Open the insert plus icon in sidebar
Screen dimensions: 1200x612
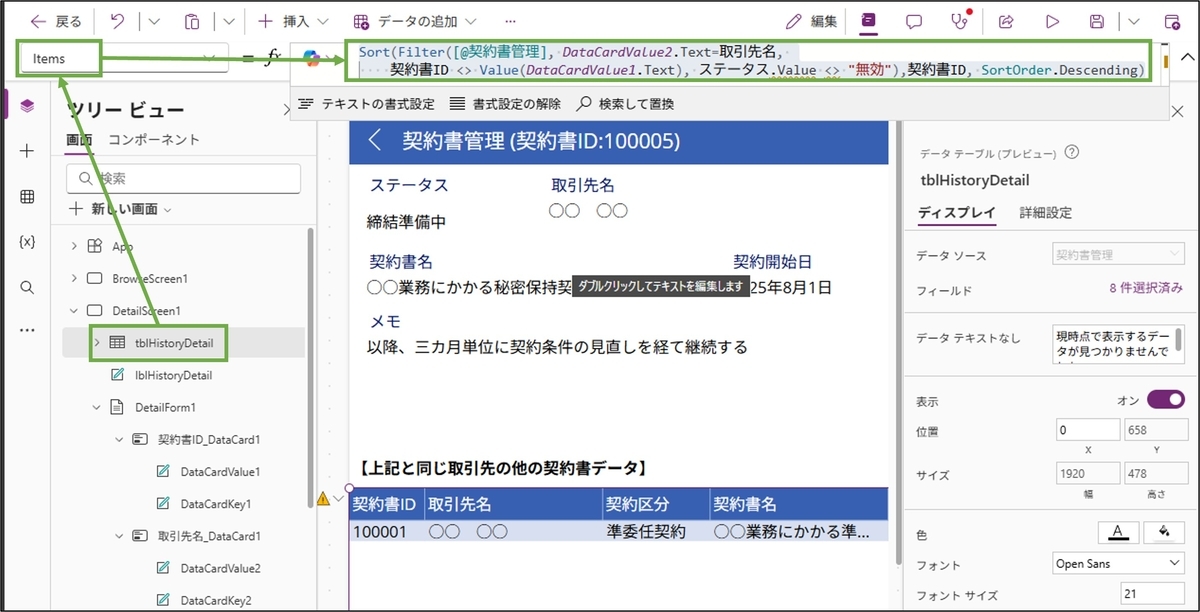point(27,151)
